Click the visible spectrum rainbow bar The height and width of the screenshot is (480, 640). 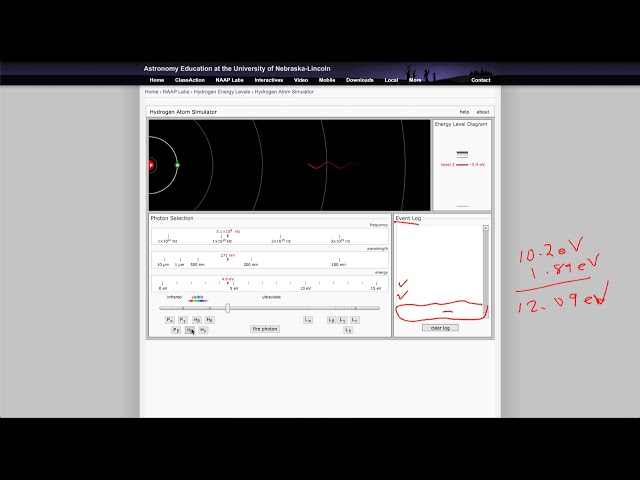[198, 301]
